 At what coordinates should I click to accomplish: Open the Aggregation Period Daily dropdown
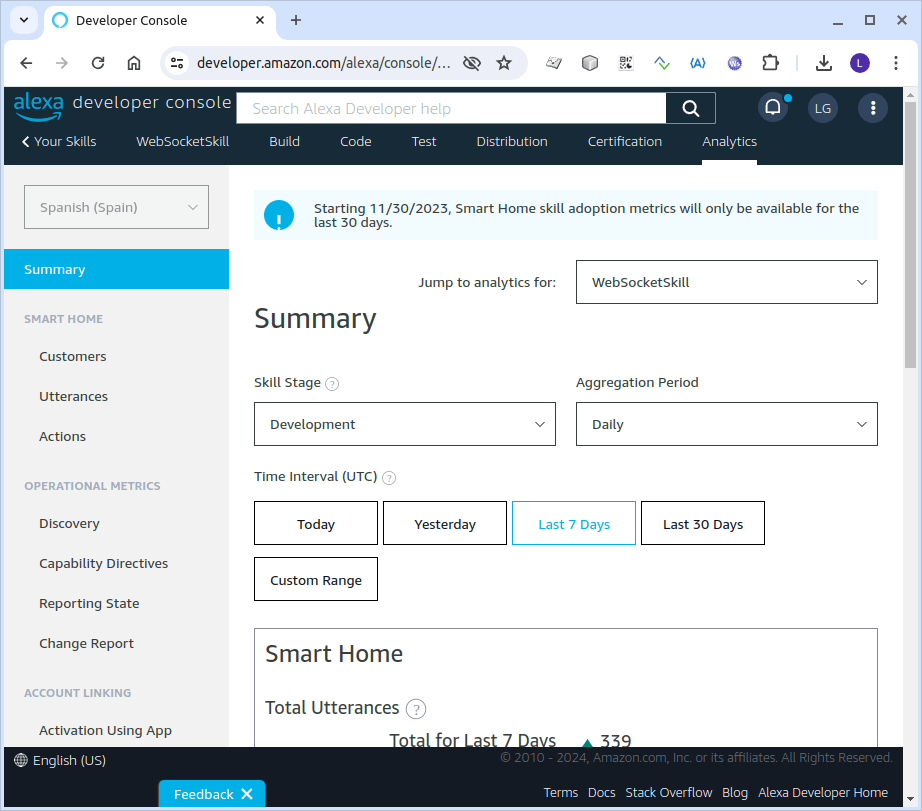(726, 424)
